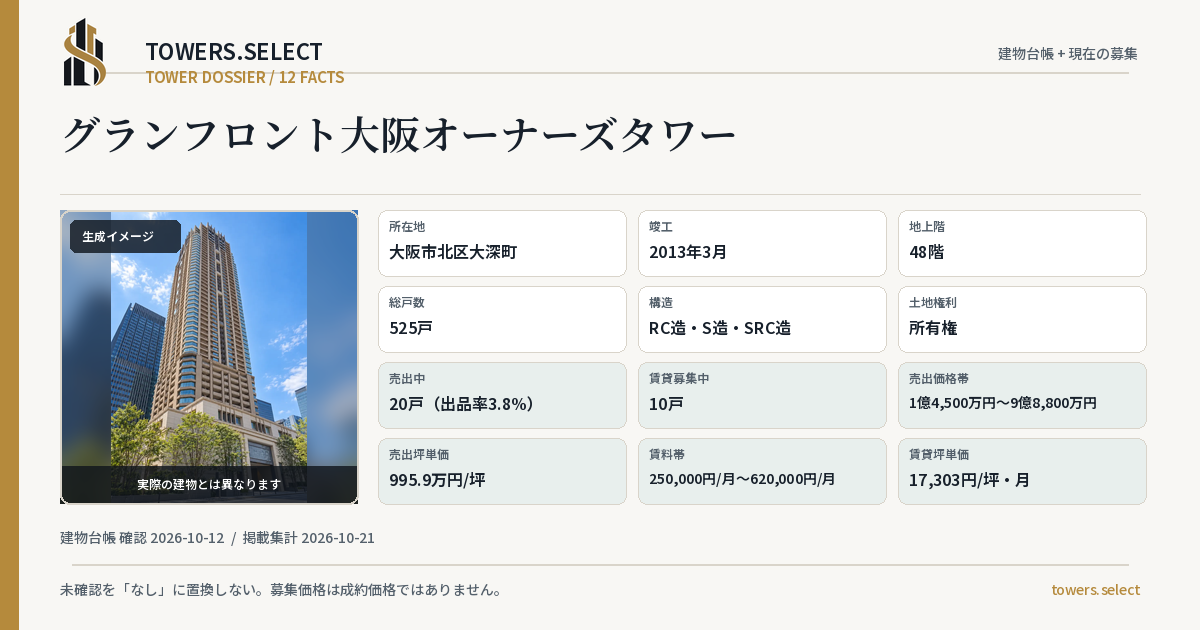The width and height of the screenshot is (1200, 630).
Task: Select the 竣工 2013年3月 card
Action: coord(762,243)
